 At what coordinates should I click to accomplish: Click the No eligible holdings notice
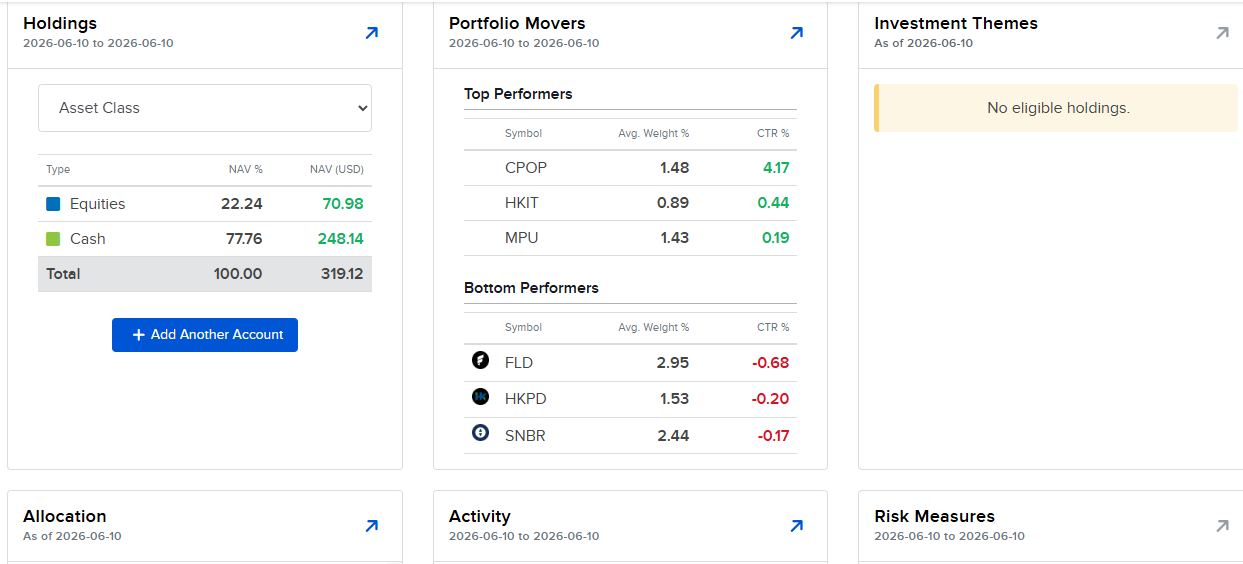click(x=1058, y=108)
